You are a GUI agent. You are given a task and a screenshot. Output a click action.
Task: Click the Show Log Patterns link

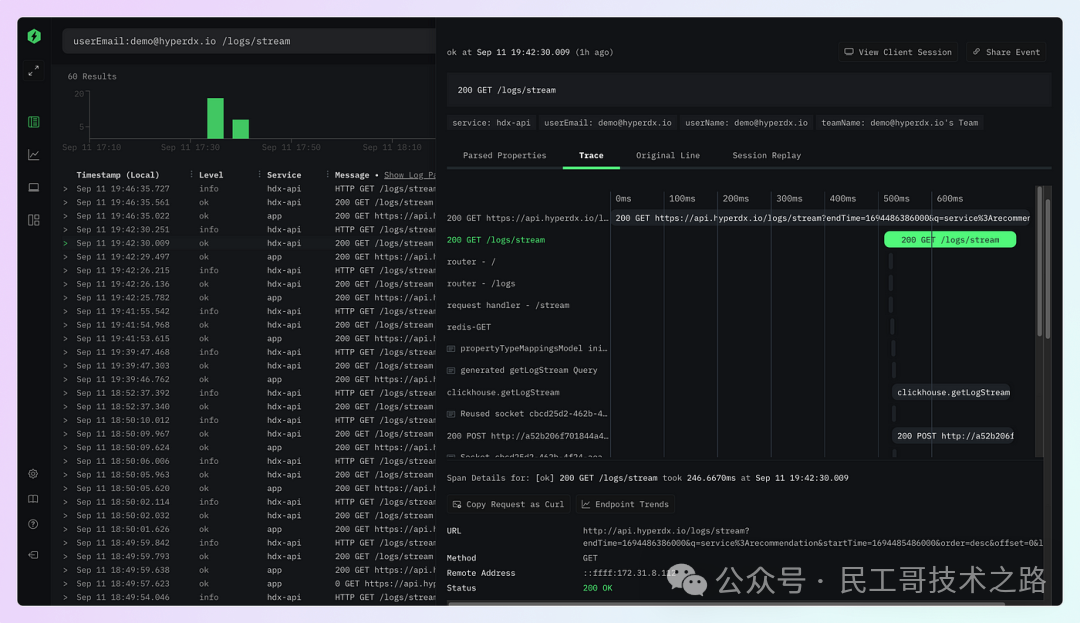[x=409, y=175]
